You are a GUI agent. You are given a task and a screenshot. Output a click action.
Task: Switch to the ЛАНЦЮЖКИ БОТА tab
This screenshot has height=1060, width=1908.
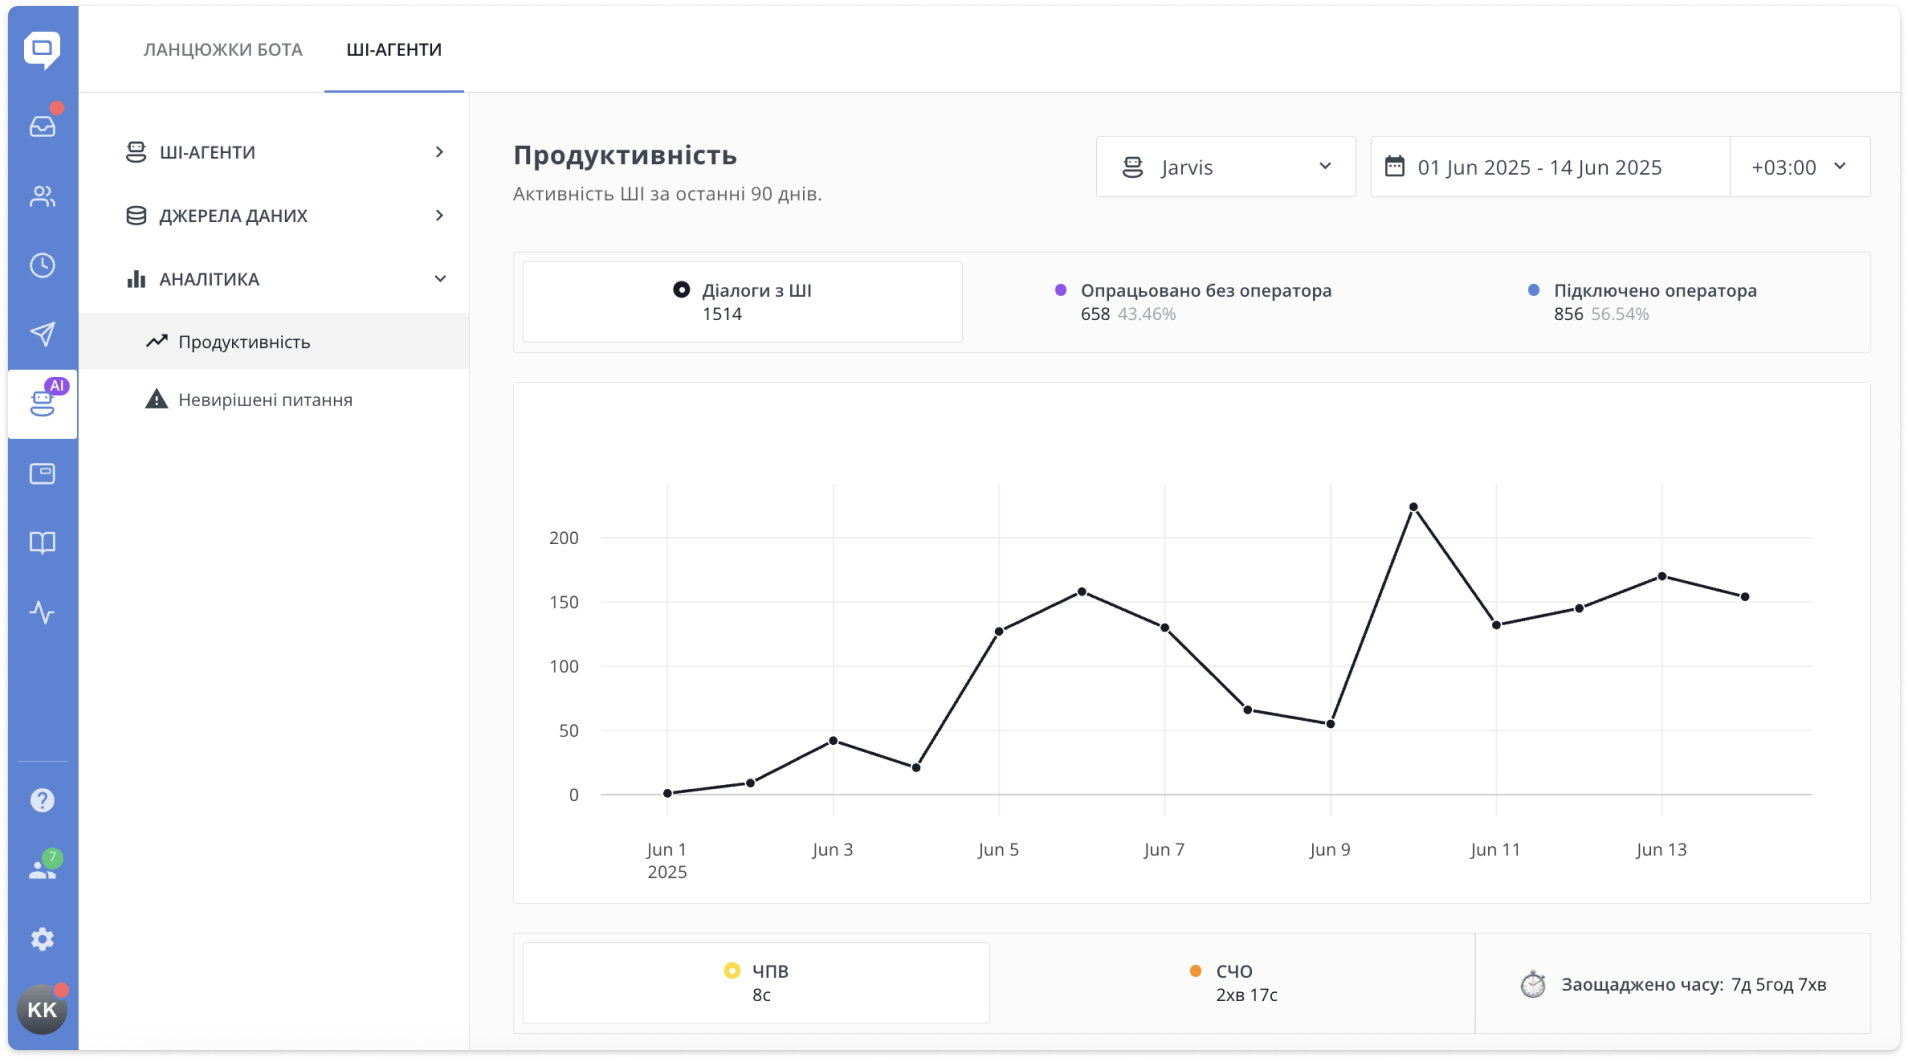(x=223, y=49)
